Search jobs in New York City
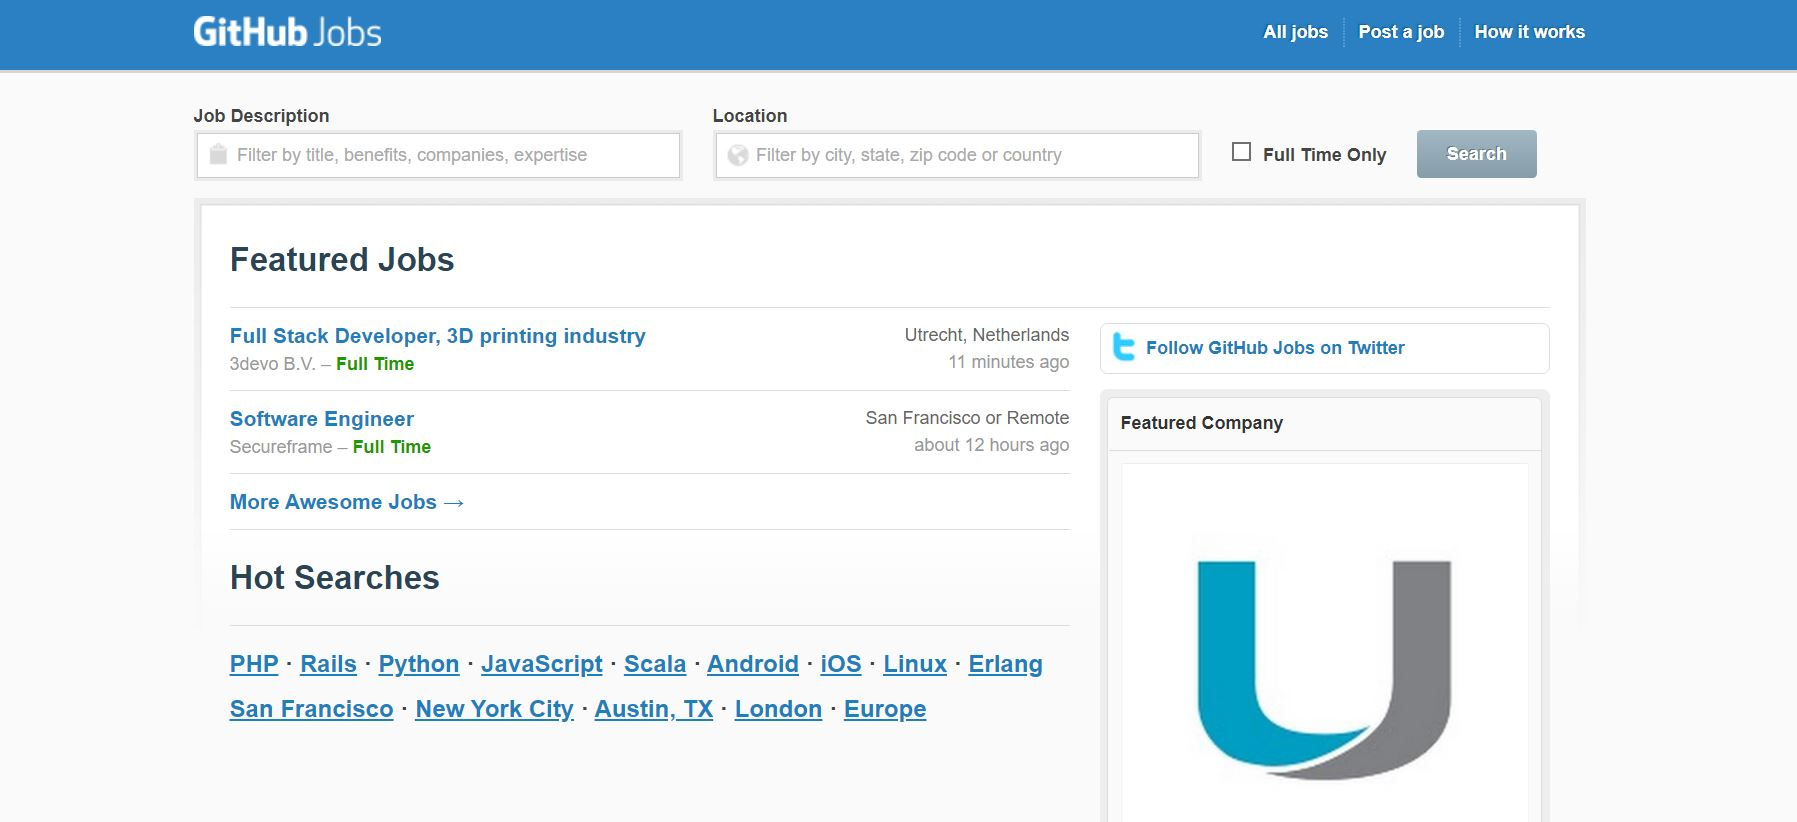Image resolution: width=1797 pixels, height=822 pixels. (494, 709)
